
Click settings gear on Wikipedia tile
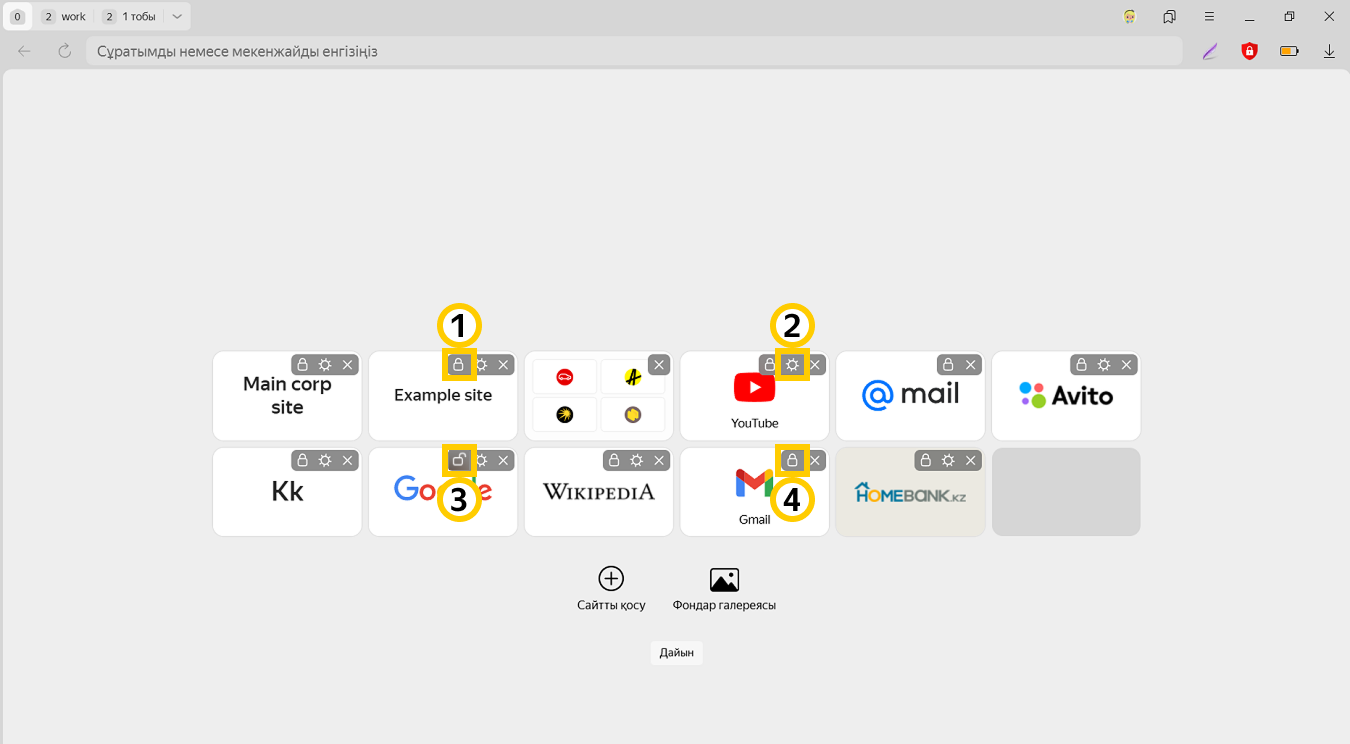coord(636,461)
